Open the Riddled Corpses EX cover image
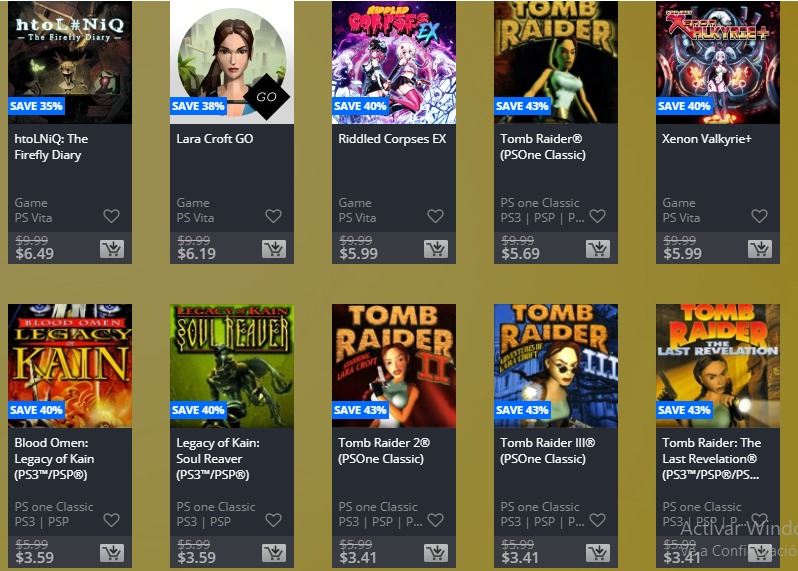The image size is (798, 571). [394, 62]
